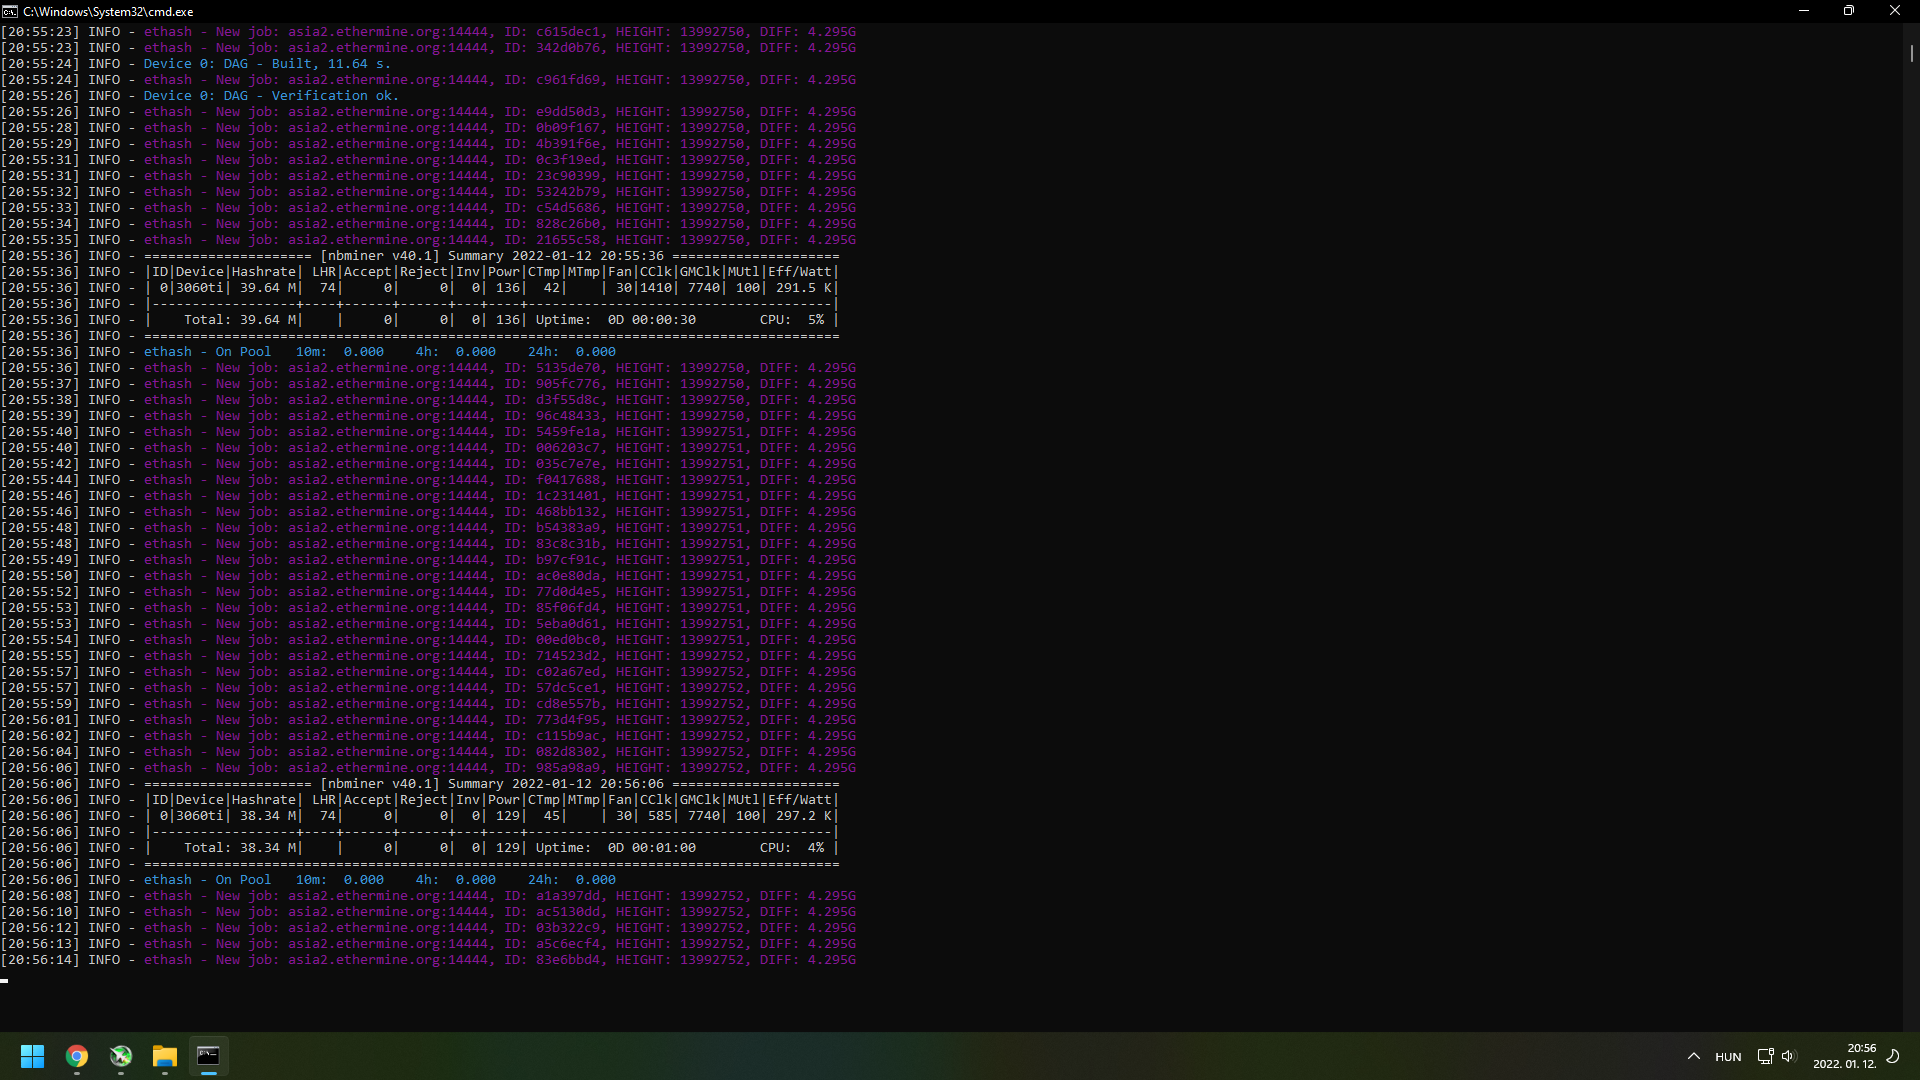Open File Explorer from the taskbar
The image size is (1920, 1080).
pyautogui.click(x=165, y=1056)
